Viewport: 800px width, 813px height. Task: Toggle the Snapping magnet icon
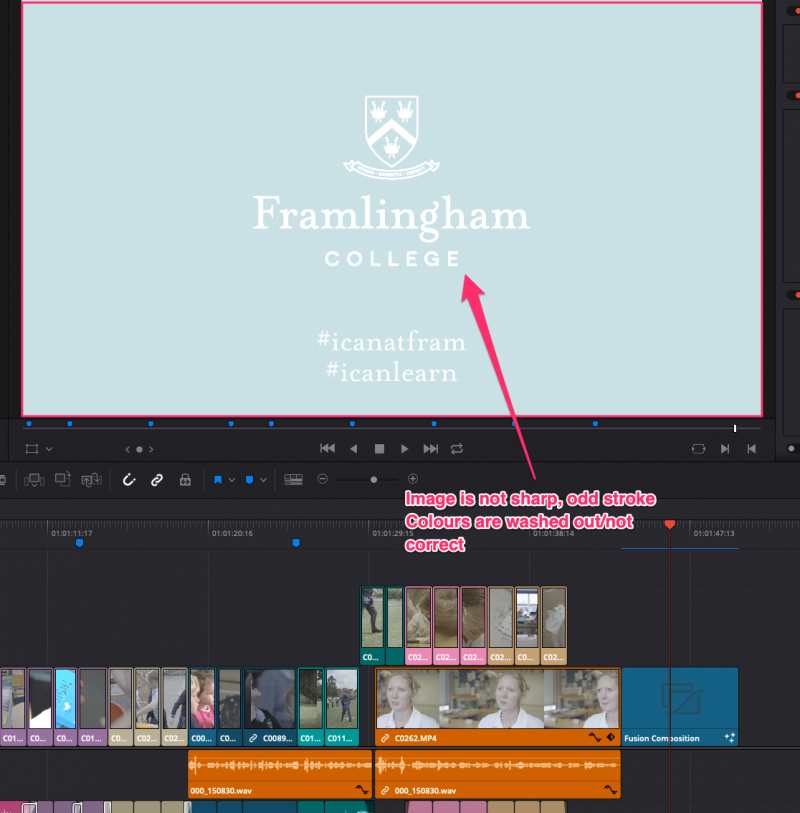(x=128, y=480)
